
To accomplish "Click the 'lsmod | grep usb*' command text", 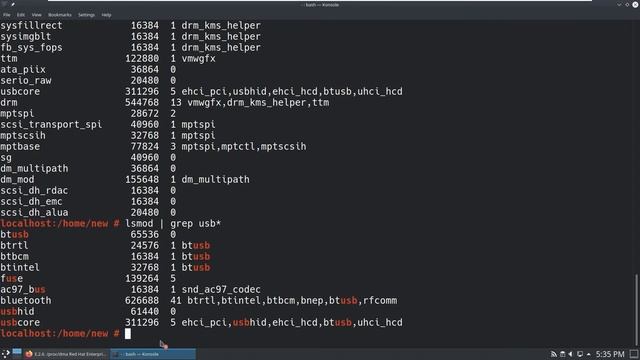I will coord(173,224).
